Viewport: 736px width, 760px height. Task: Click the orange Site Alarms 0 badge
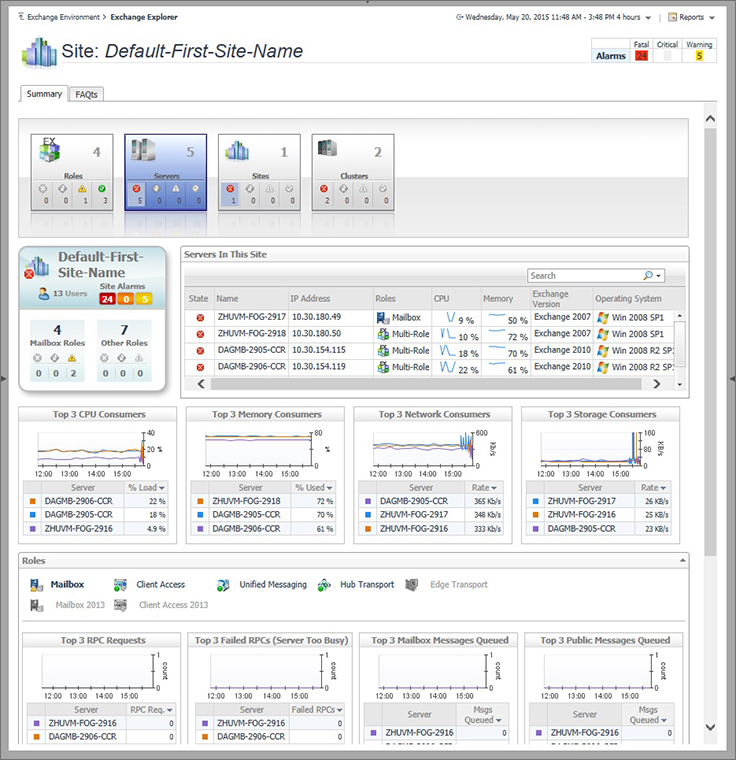[x=126, y=299]
